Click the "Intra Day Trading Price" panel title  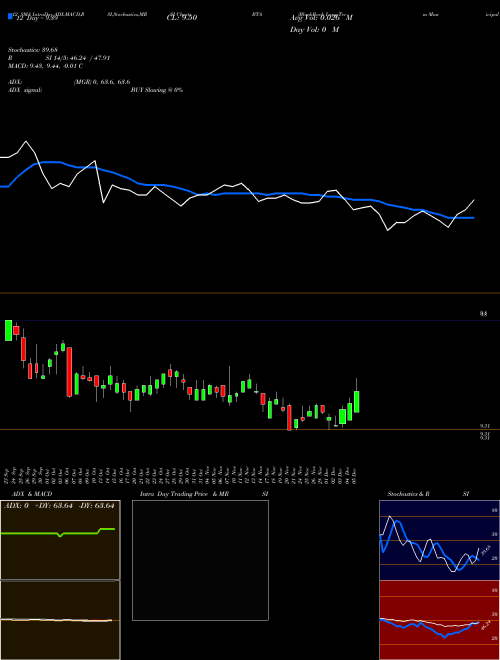coord(174,494)
